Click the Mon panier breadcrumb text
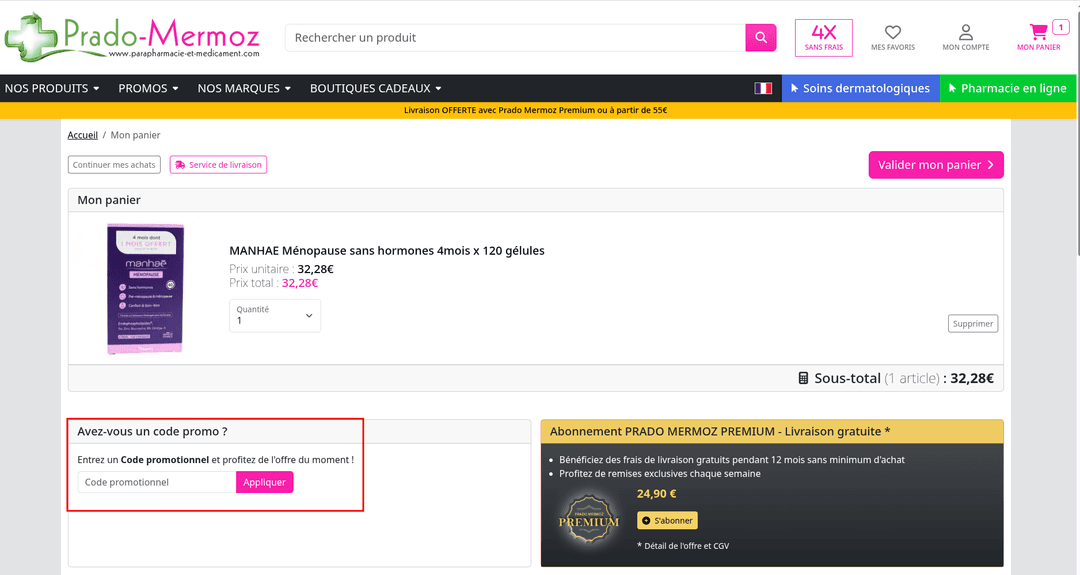 pos(136,135)
